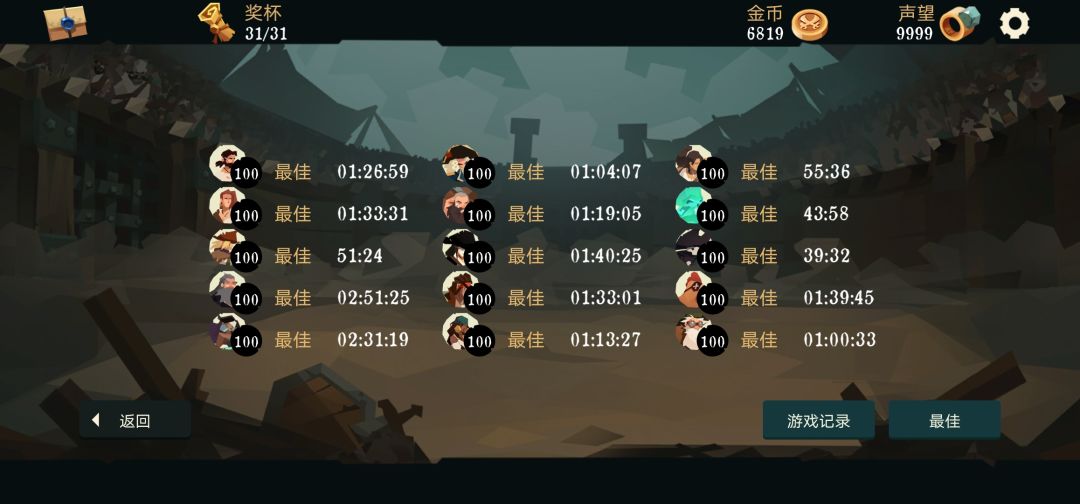The image size is (1080, 504).
Task: Select hero portrait with 01:26:59 time
Action: (x=227, y=163)
